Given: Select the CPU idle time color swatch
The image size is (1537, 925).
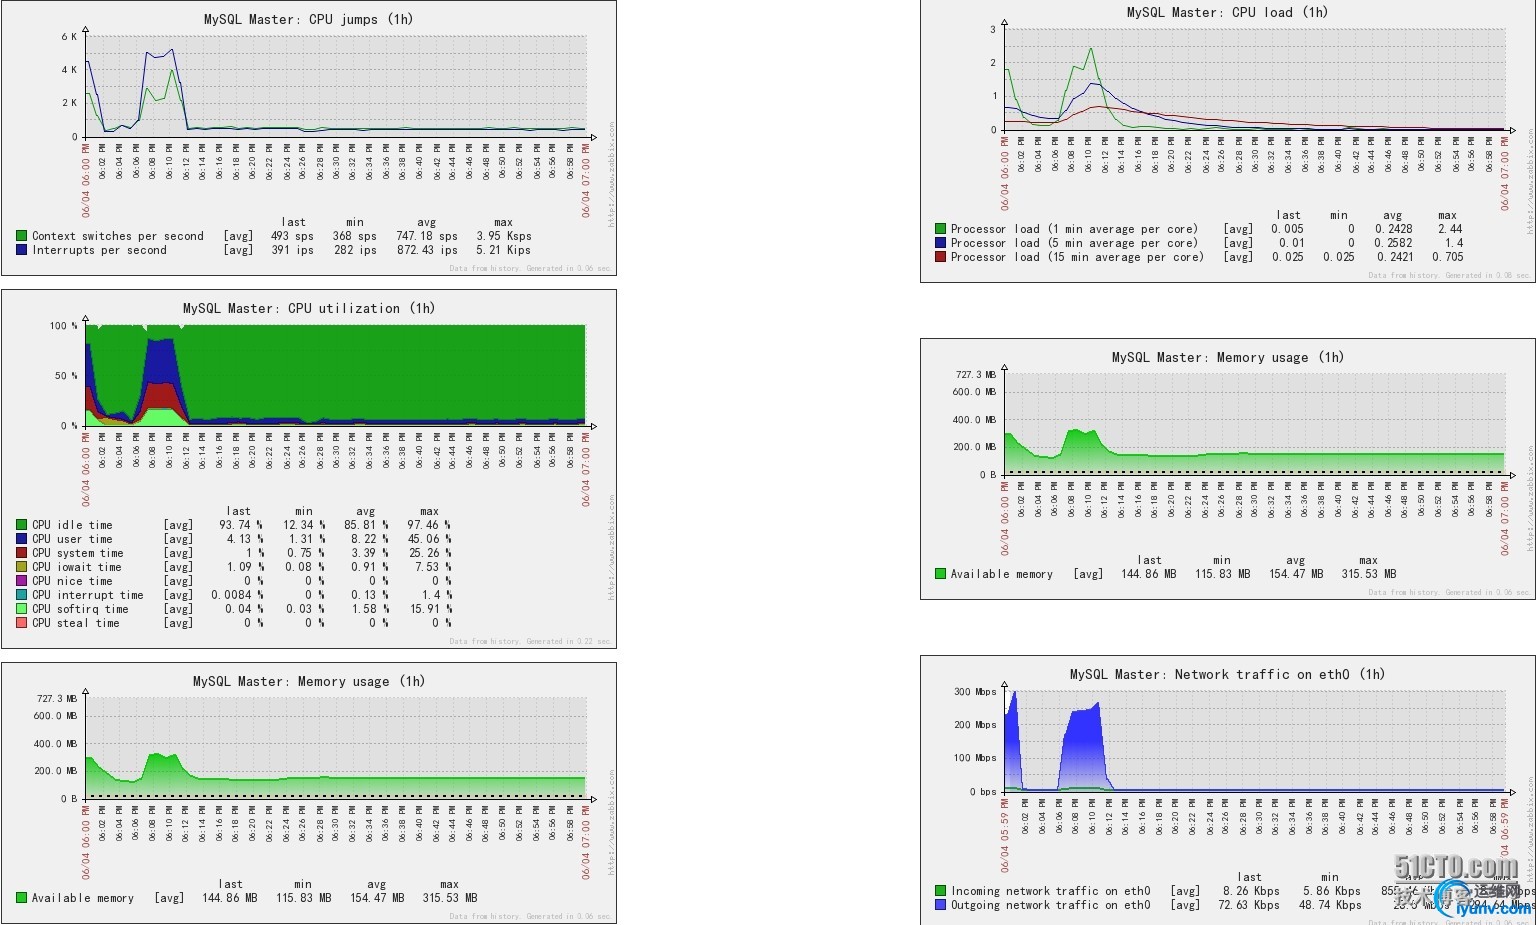Looking at the screenshot, I should (x=21, y=525).
